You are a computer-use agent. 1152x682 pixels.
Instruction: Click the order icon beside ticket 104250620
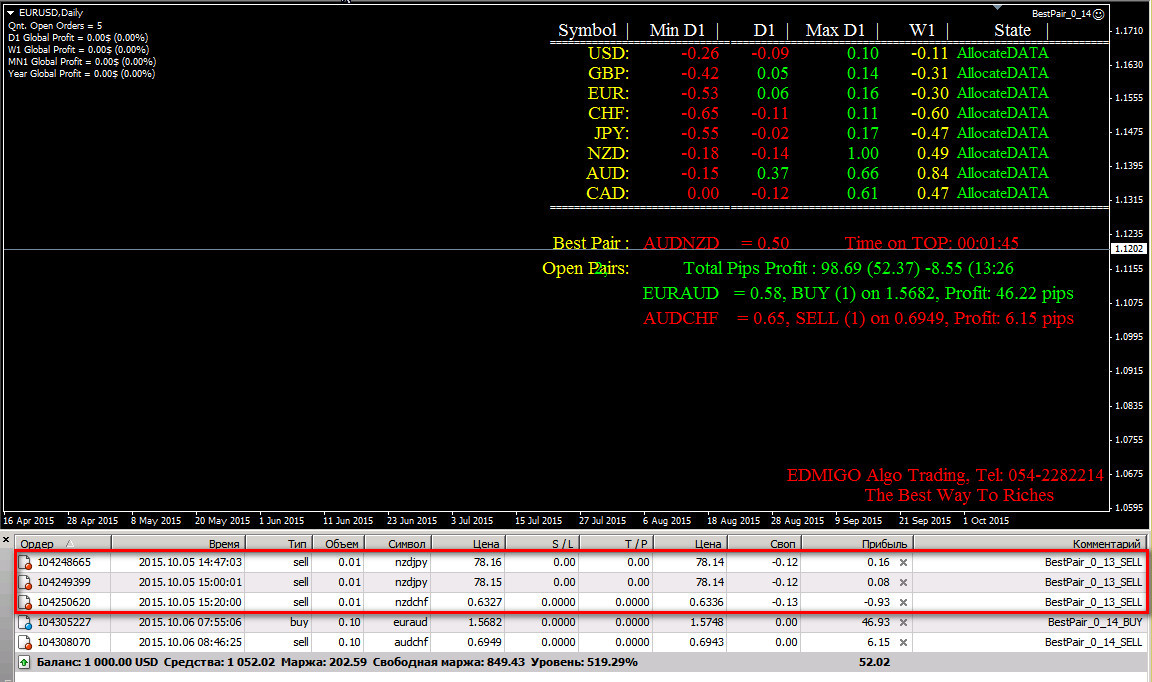(25, 603)
